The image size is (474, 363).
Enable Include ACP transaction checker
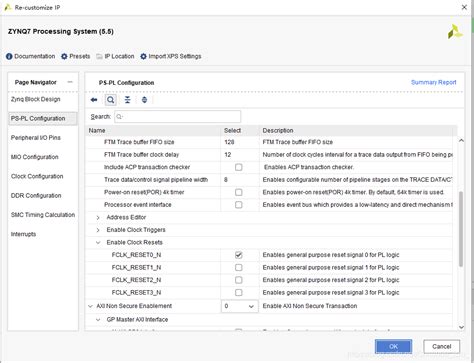coord(238,167)
